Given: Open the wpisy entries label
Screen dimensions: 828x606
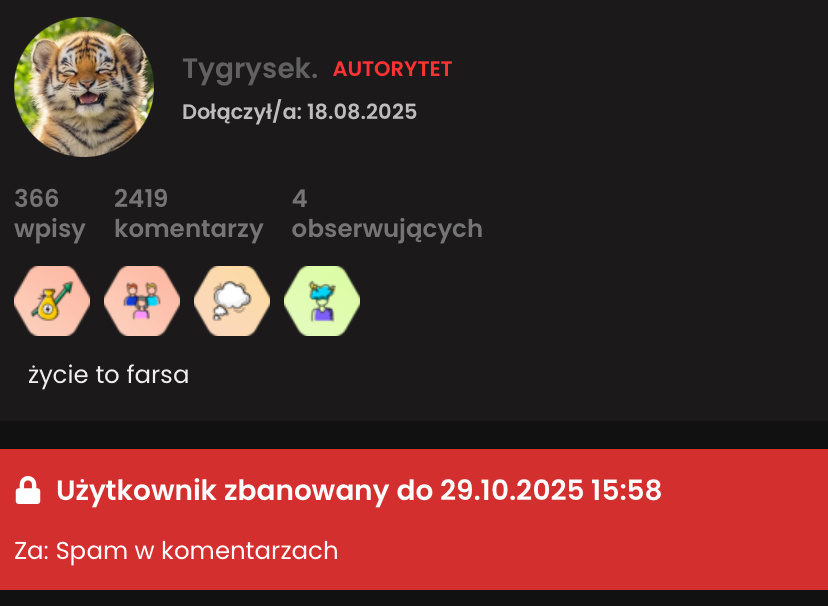Looking at the screenshot, I should 50,230.
